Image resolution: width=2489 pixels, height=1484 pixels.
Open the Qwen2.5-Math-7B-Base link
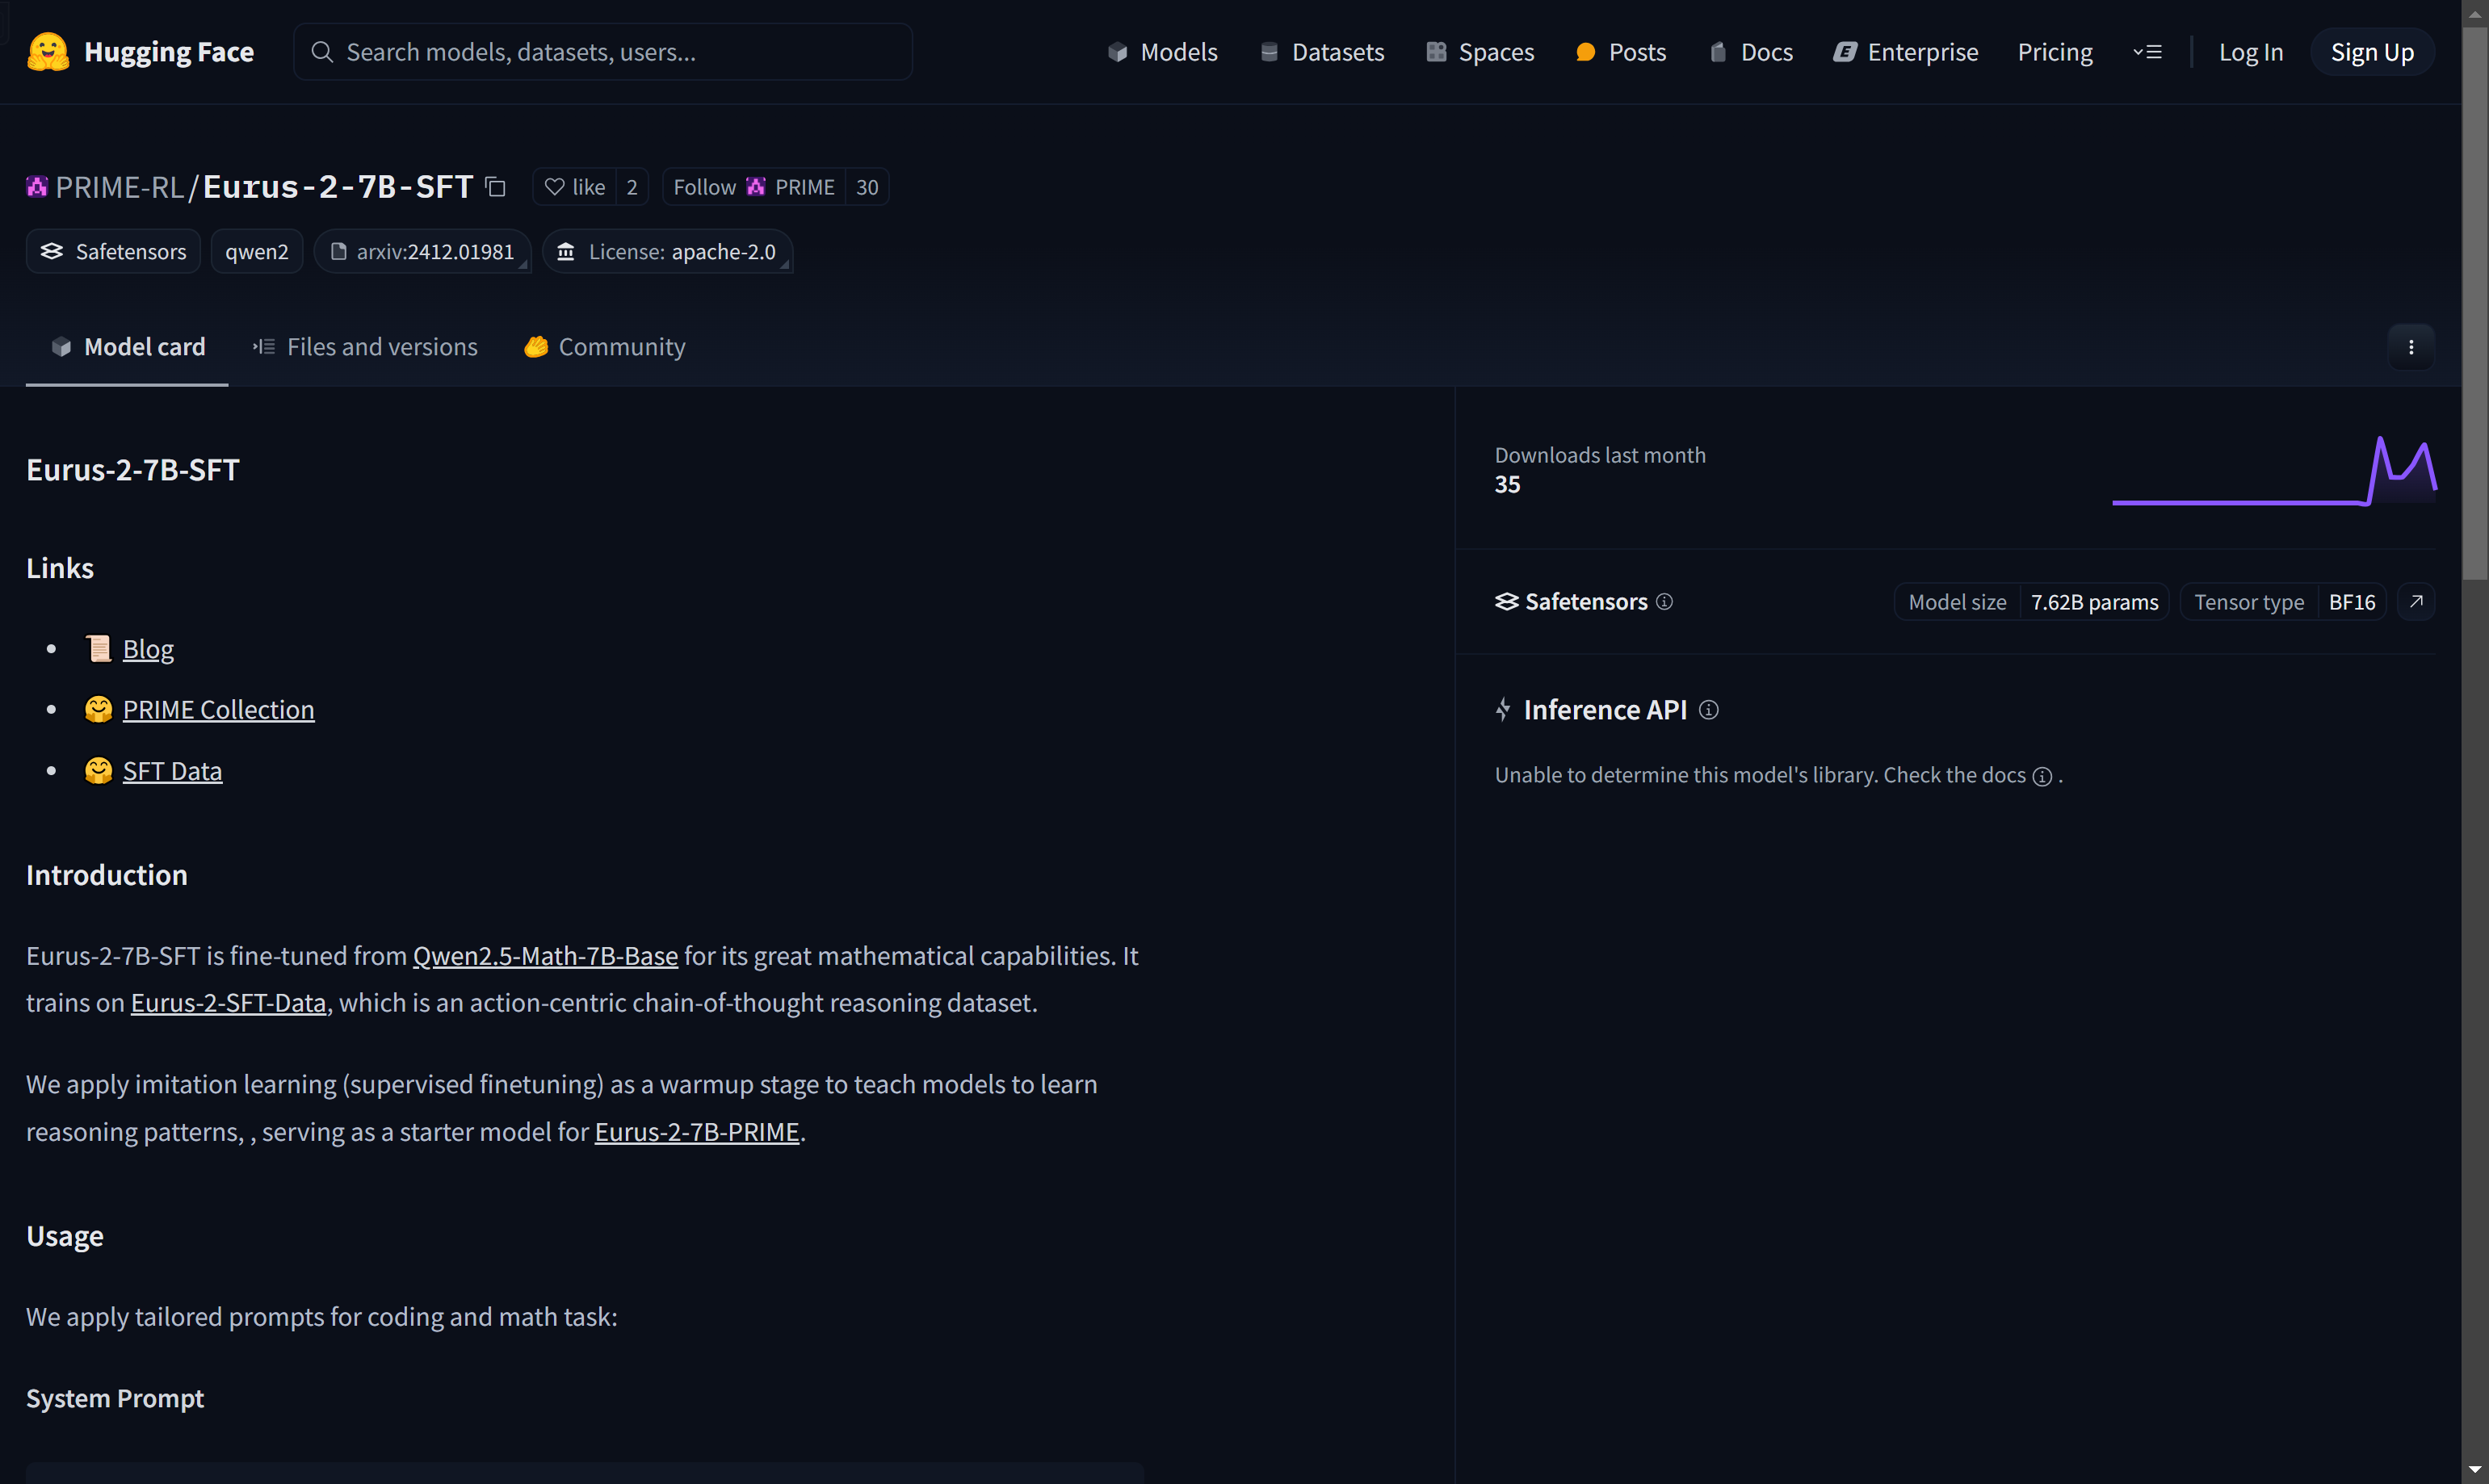tap(545, 956)
